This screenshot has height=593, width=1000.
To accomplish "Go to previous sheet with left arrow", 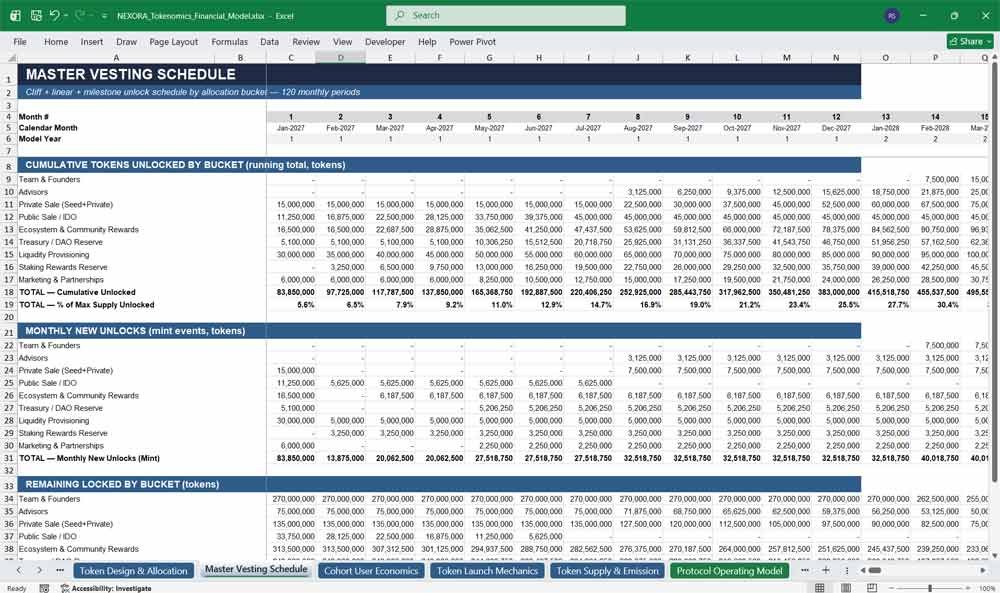I will coord(19,571).
